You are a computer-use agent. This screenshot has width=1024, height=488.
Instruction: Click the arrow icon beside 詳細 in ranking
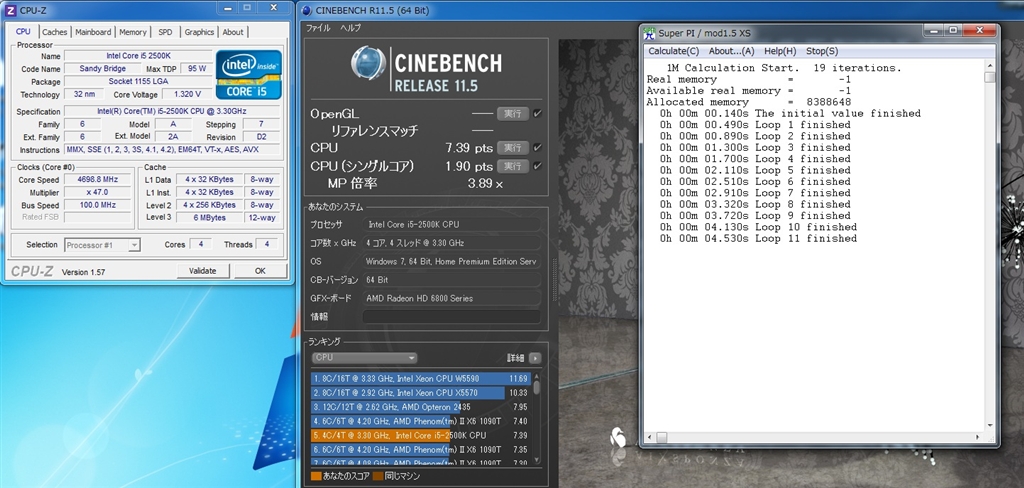(535, 358)
